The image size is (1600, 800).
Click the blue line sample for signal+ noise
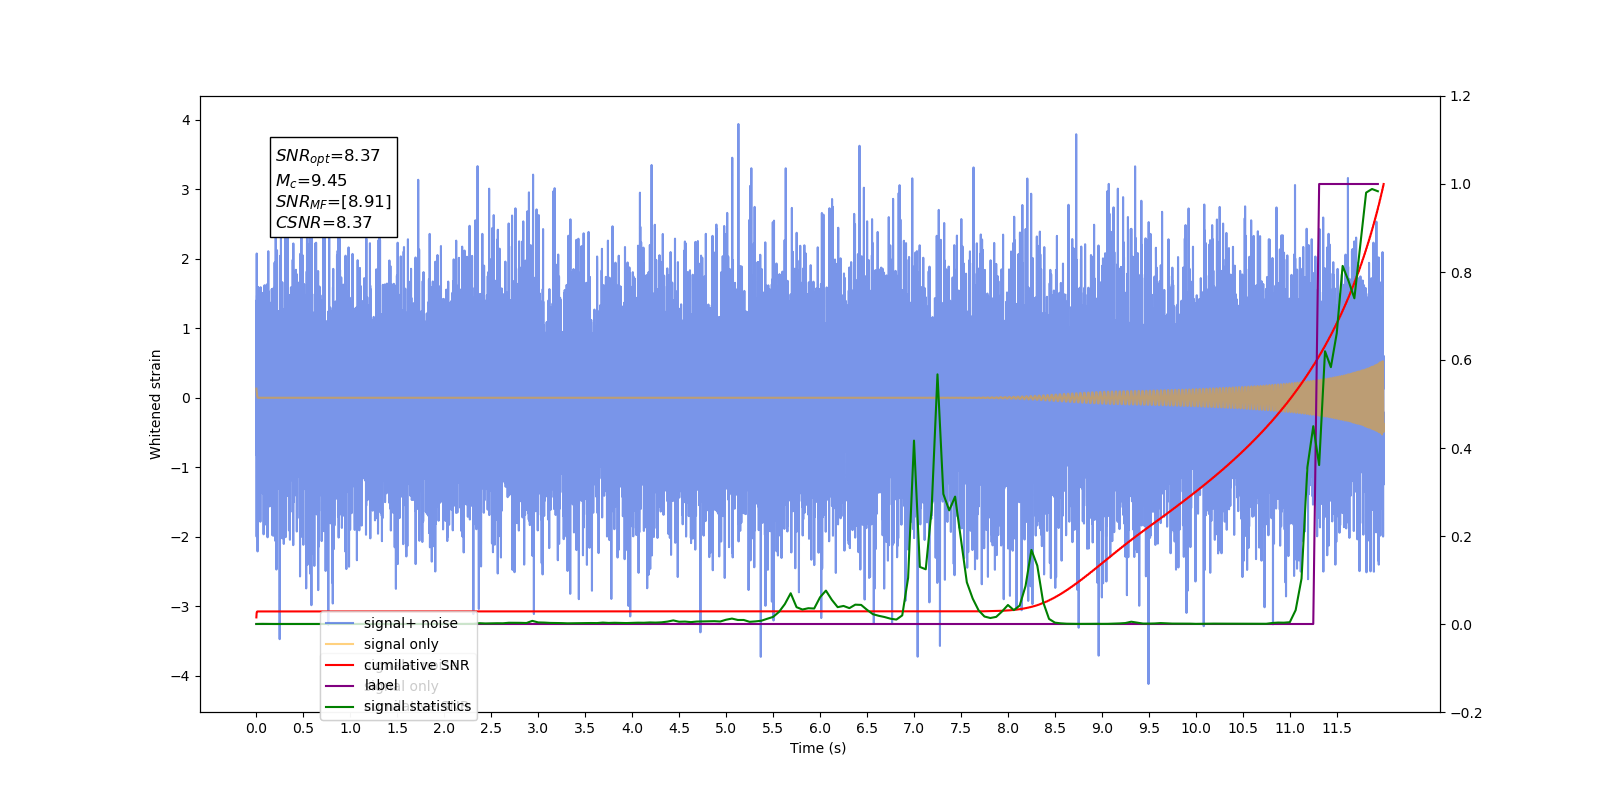click(340, 623)
